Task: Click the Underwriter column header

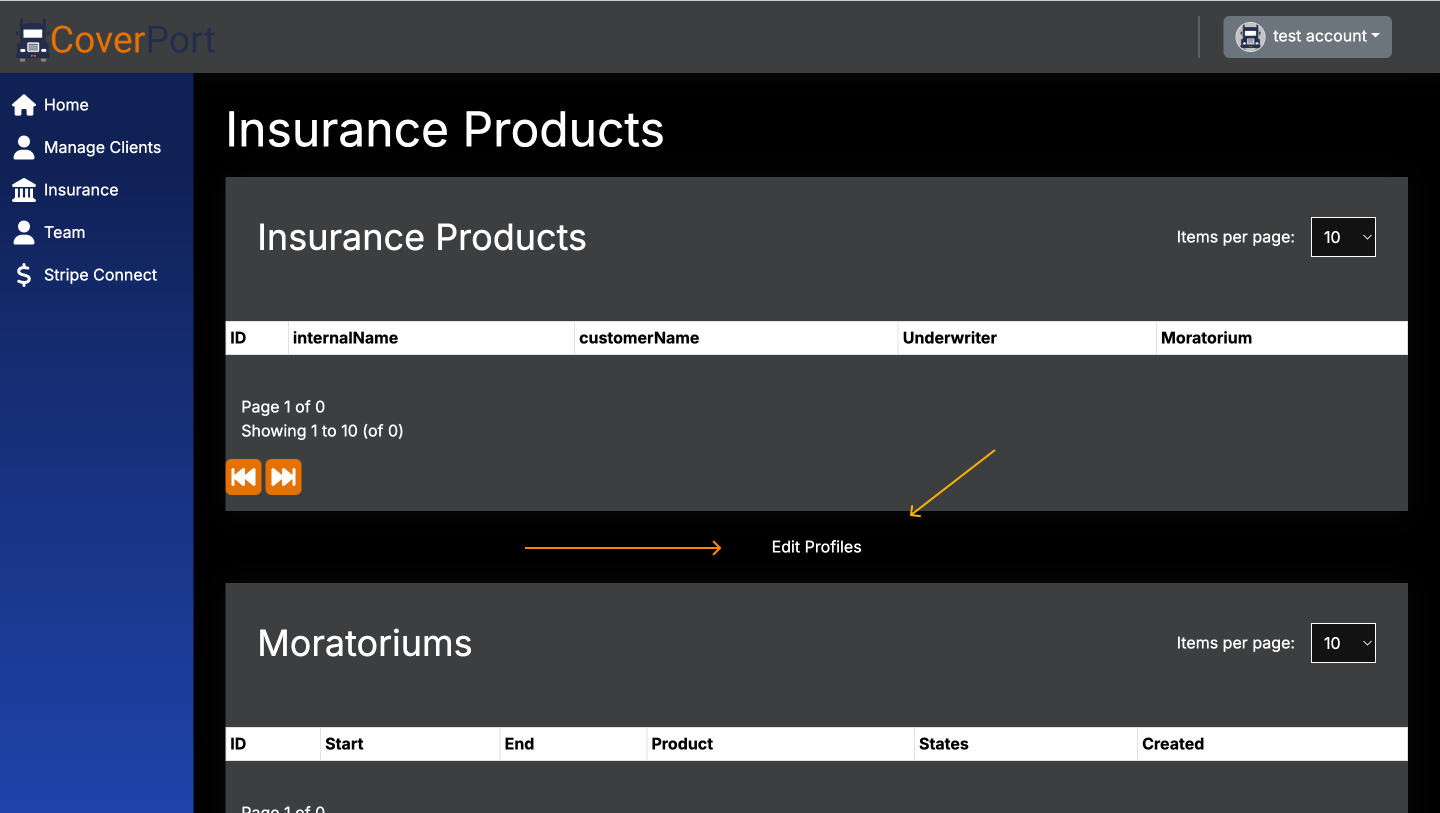Action: pyautogui.click(x=949, y=337)
